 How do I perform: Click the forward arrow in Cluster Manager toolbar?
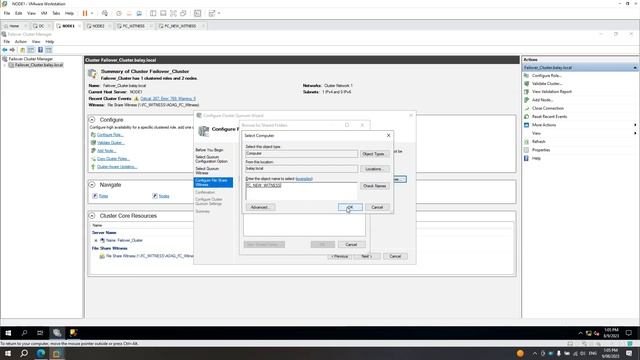tap(12, 50)
